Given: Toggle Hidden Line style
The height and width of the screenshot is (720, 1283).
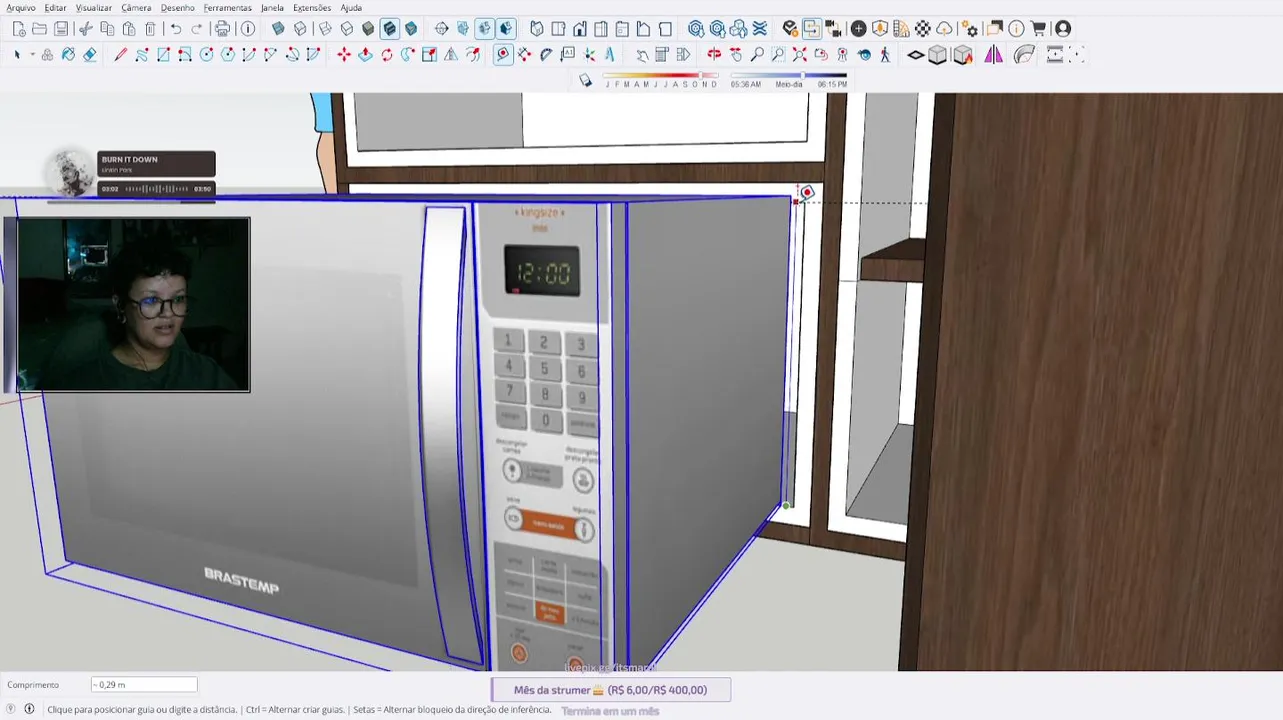Looking at the screenshot, I should (347, 29).
